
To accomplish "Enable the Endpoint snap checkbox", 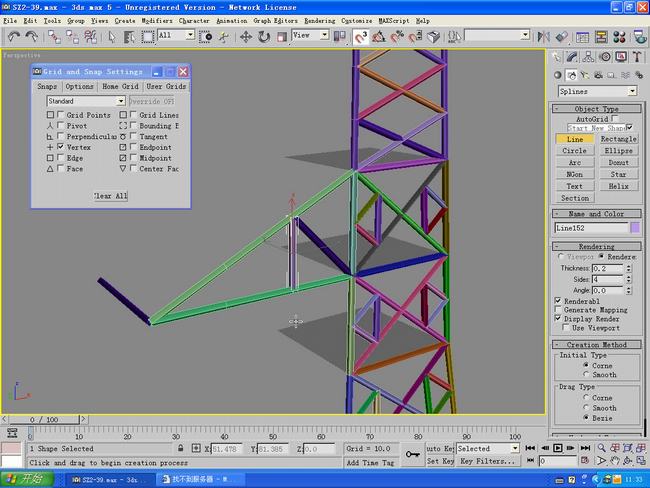I will coord(133,147).
